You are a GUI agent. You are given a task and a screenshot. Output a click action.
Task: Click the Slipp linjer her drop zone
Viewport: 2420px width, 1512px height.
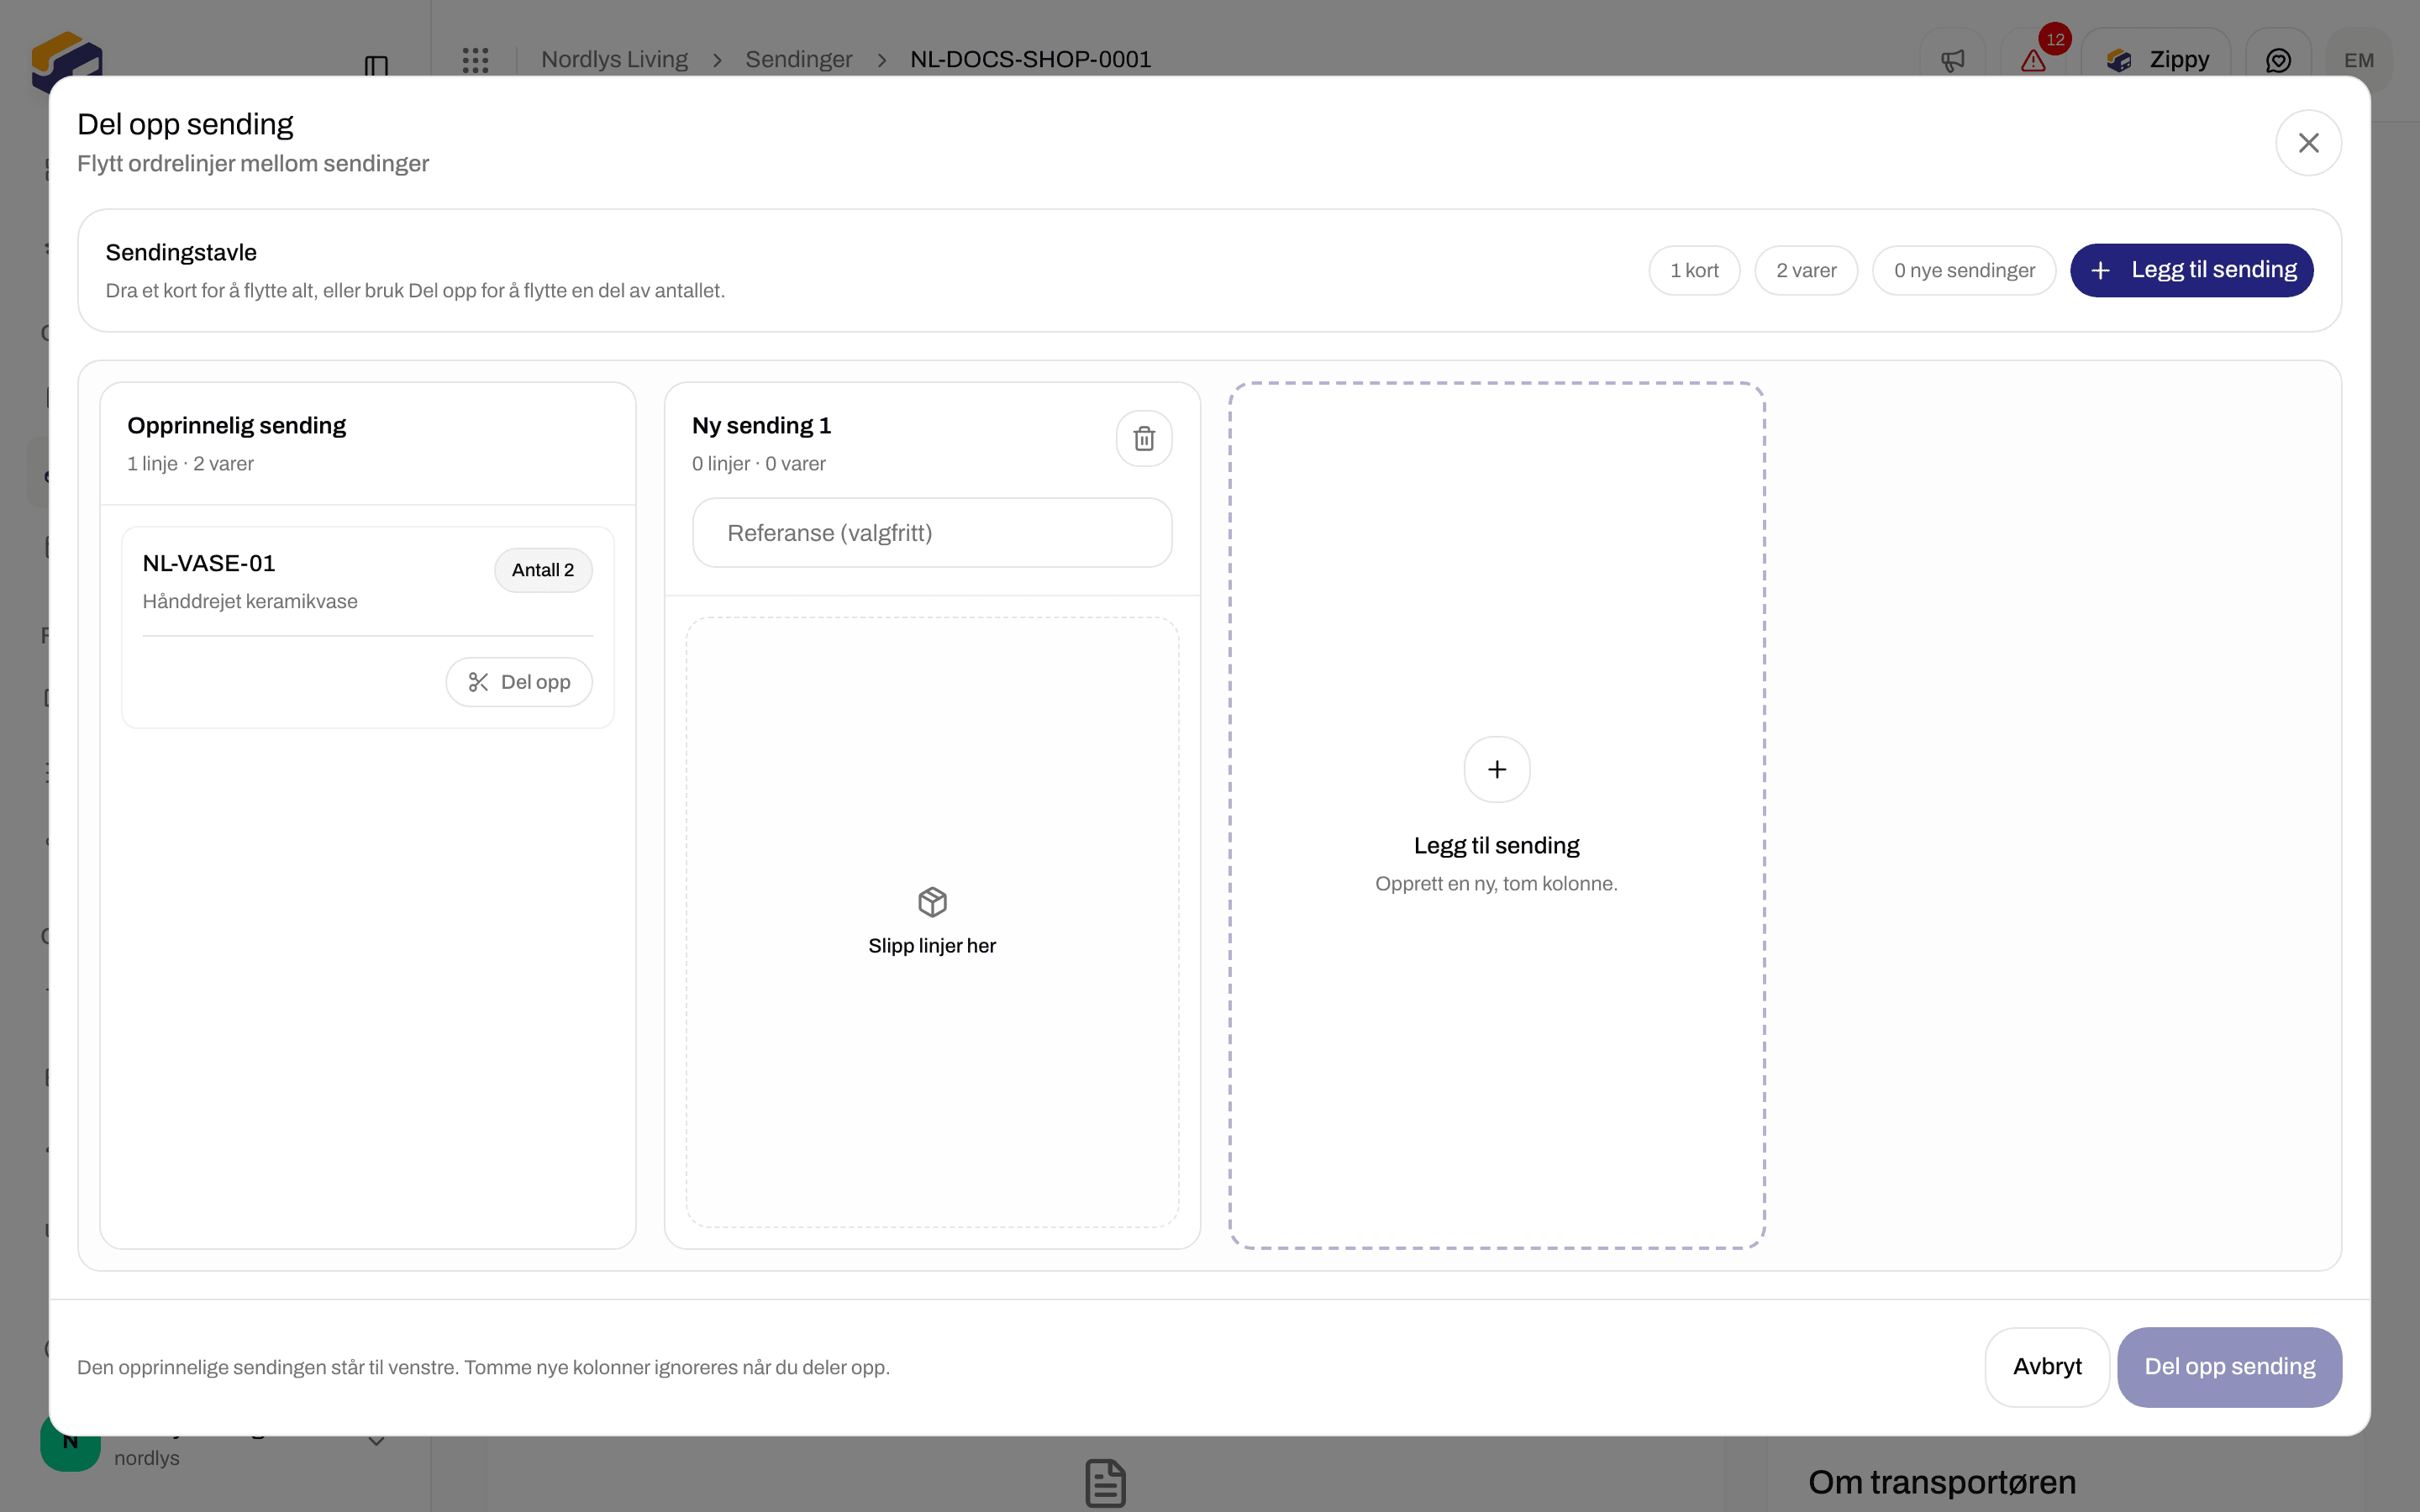tap(932, 922)
